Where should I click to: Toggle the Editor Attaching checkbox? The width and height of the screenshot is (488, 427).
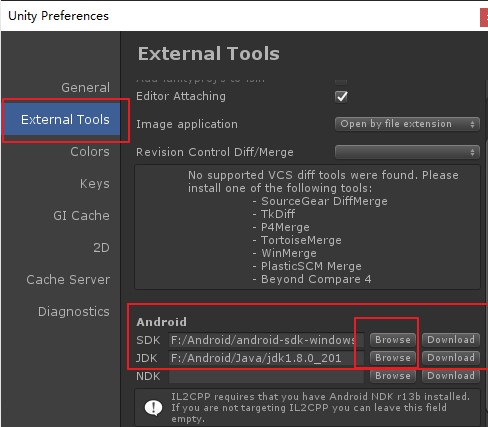click(x=341, y=97)
